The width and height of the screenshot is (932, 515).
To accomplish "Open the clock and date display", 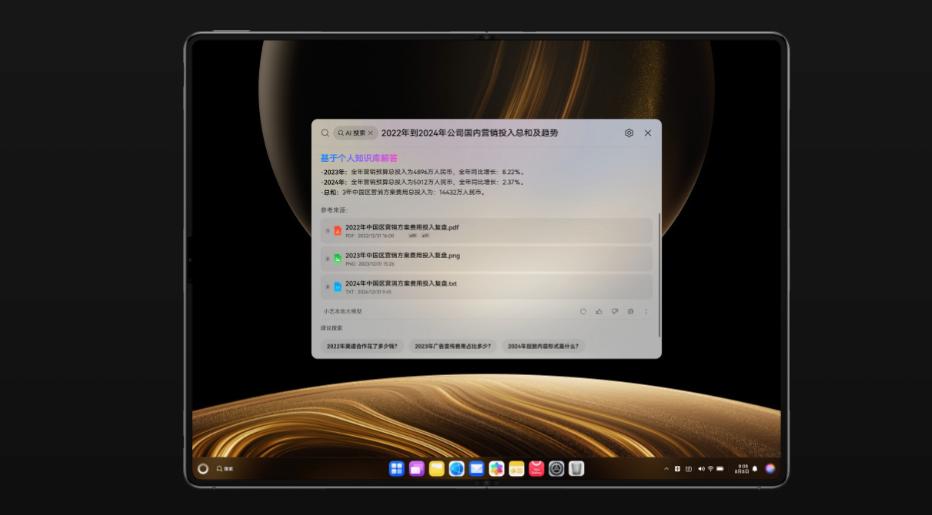I will (x=742, y=469).
